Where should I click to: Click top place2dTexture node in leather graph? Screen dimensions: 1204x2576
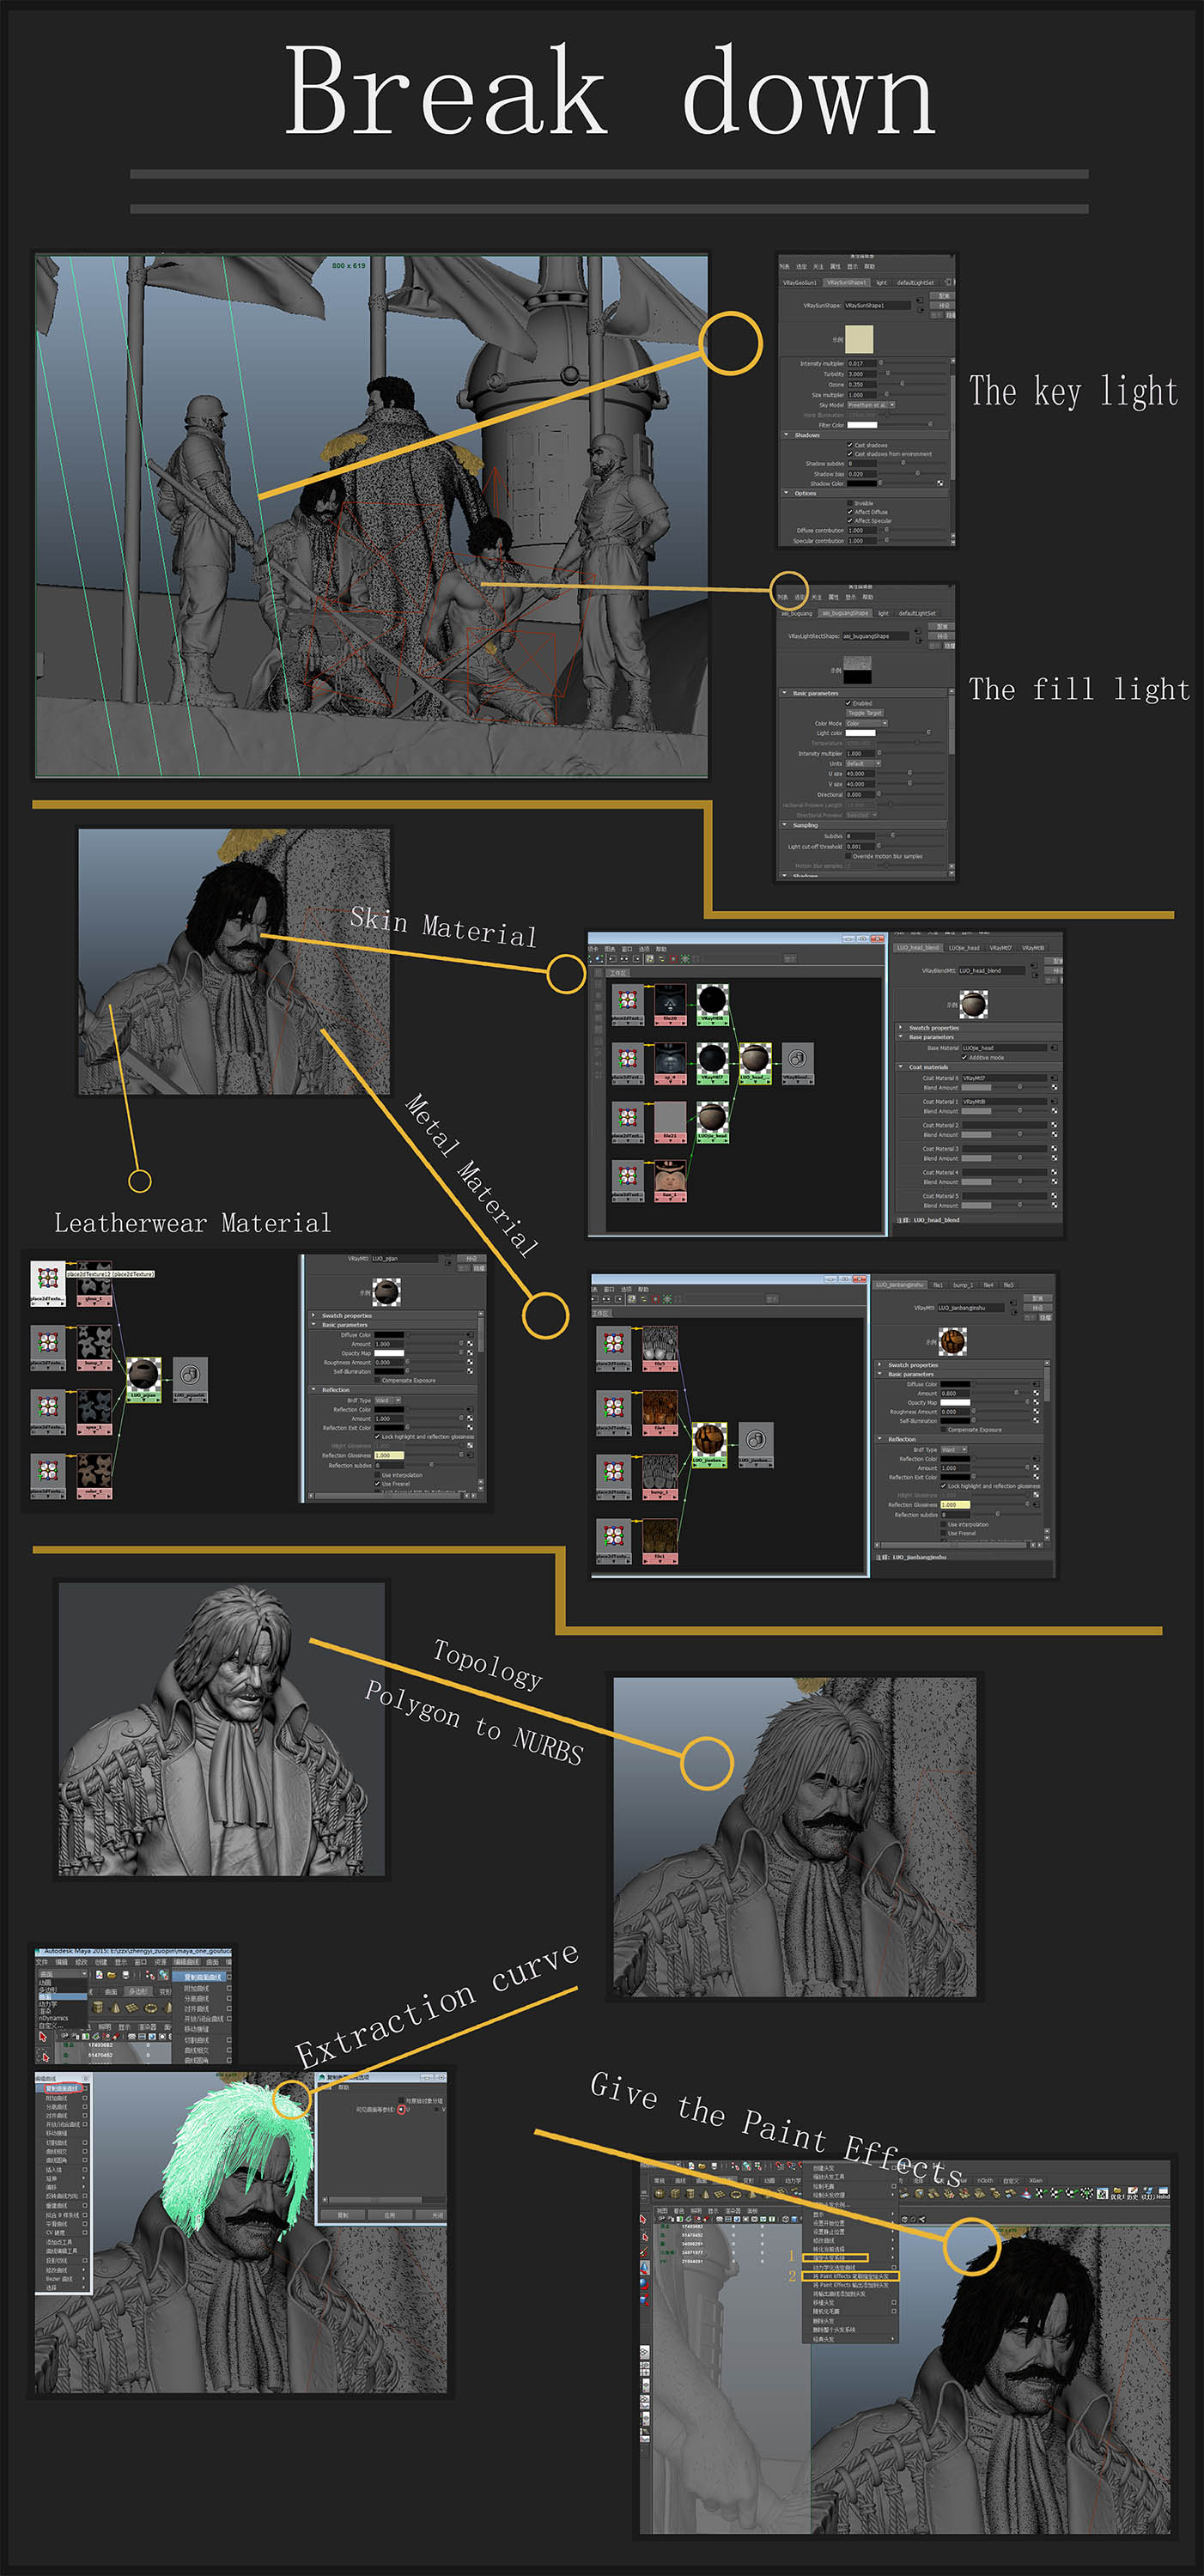48,1282
